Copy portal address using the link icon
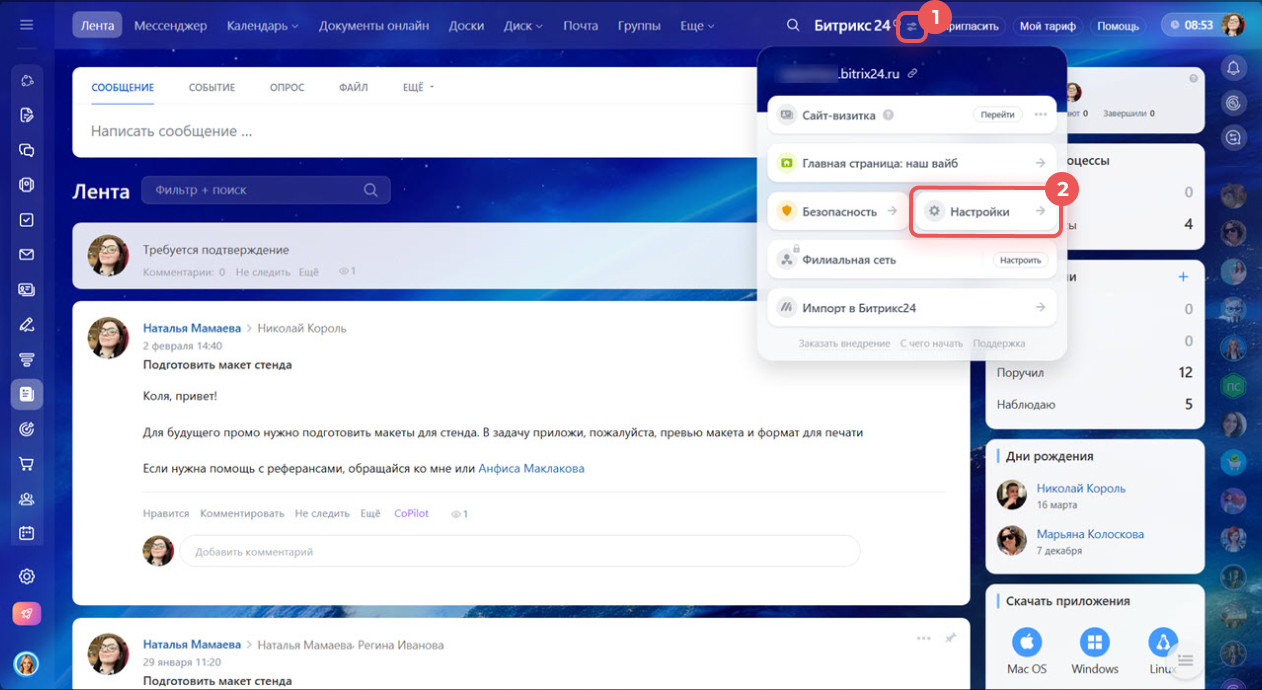The image size is (1262, 690). point(912,74)
